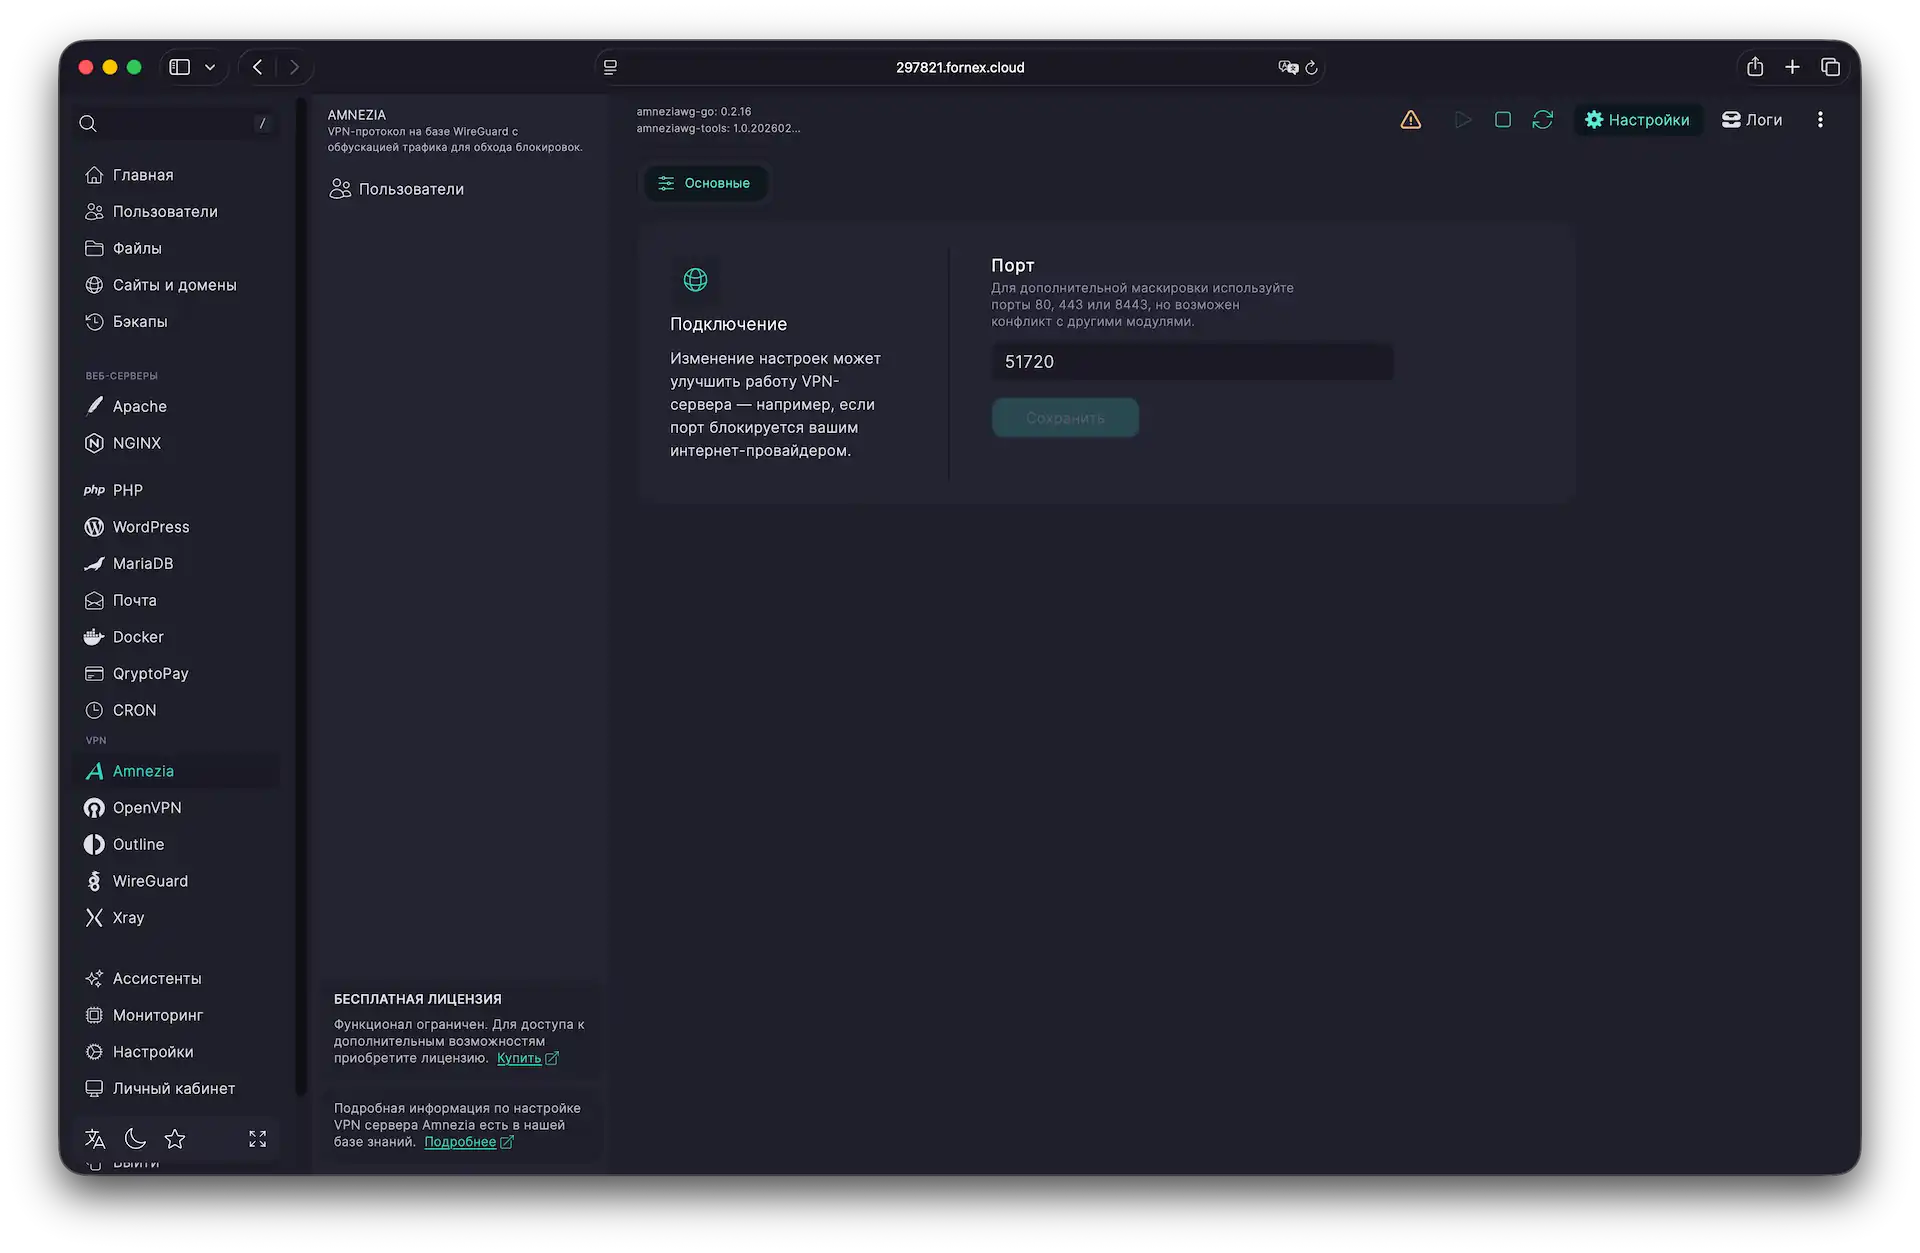The image size is (1920, 1253).
Task: Toggle dark mode moon icon
Action: tap(135, 1139)
